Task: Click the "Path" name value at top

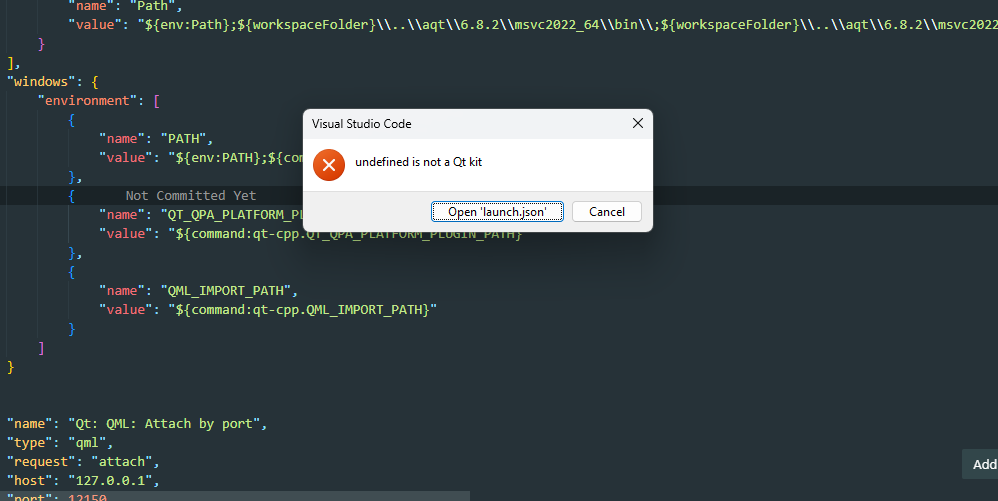Action: (153, 6)
